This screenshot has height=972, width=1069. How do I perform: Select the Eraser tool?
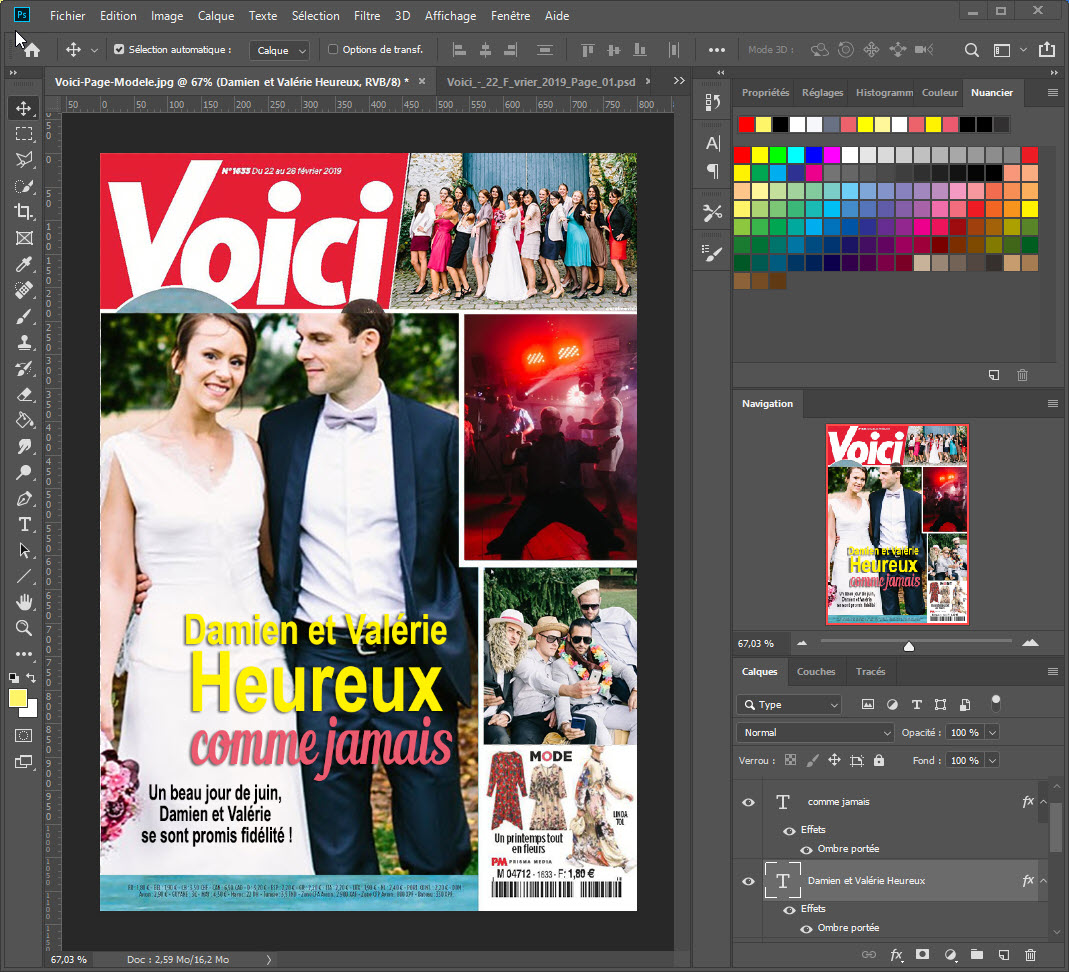tap(24, 394)
